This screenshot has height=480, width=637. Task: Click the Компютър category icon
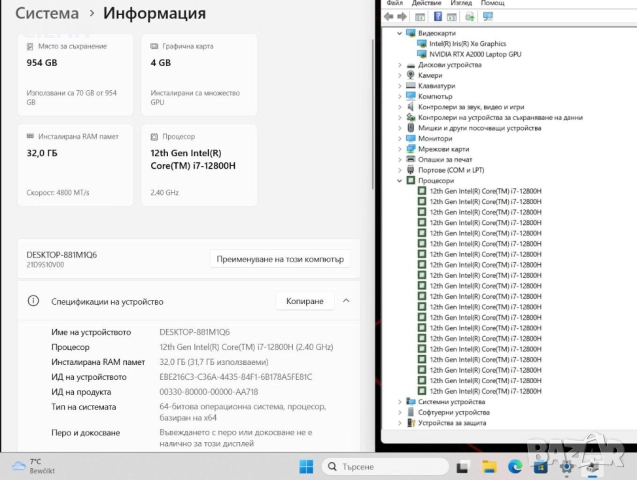411,96
